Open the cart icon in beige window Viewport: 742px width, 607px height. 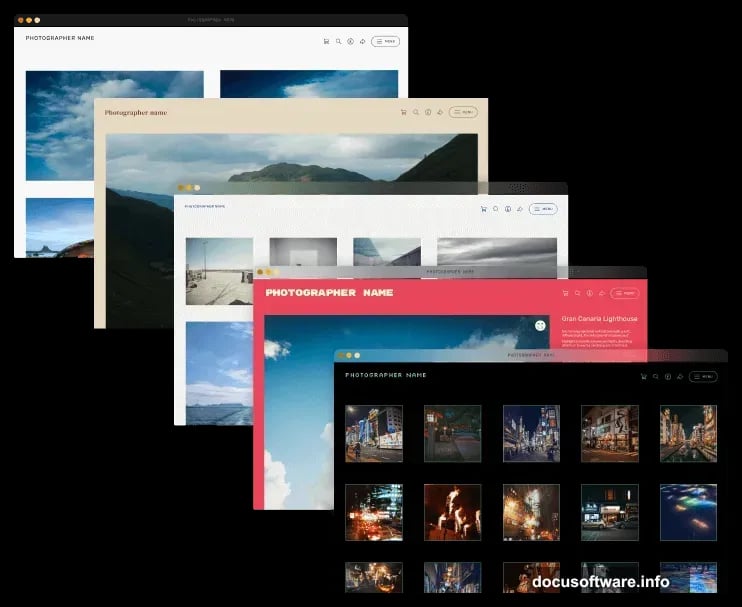404,112
